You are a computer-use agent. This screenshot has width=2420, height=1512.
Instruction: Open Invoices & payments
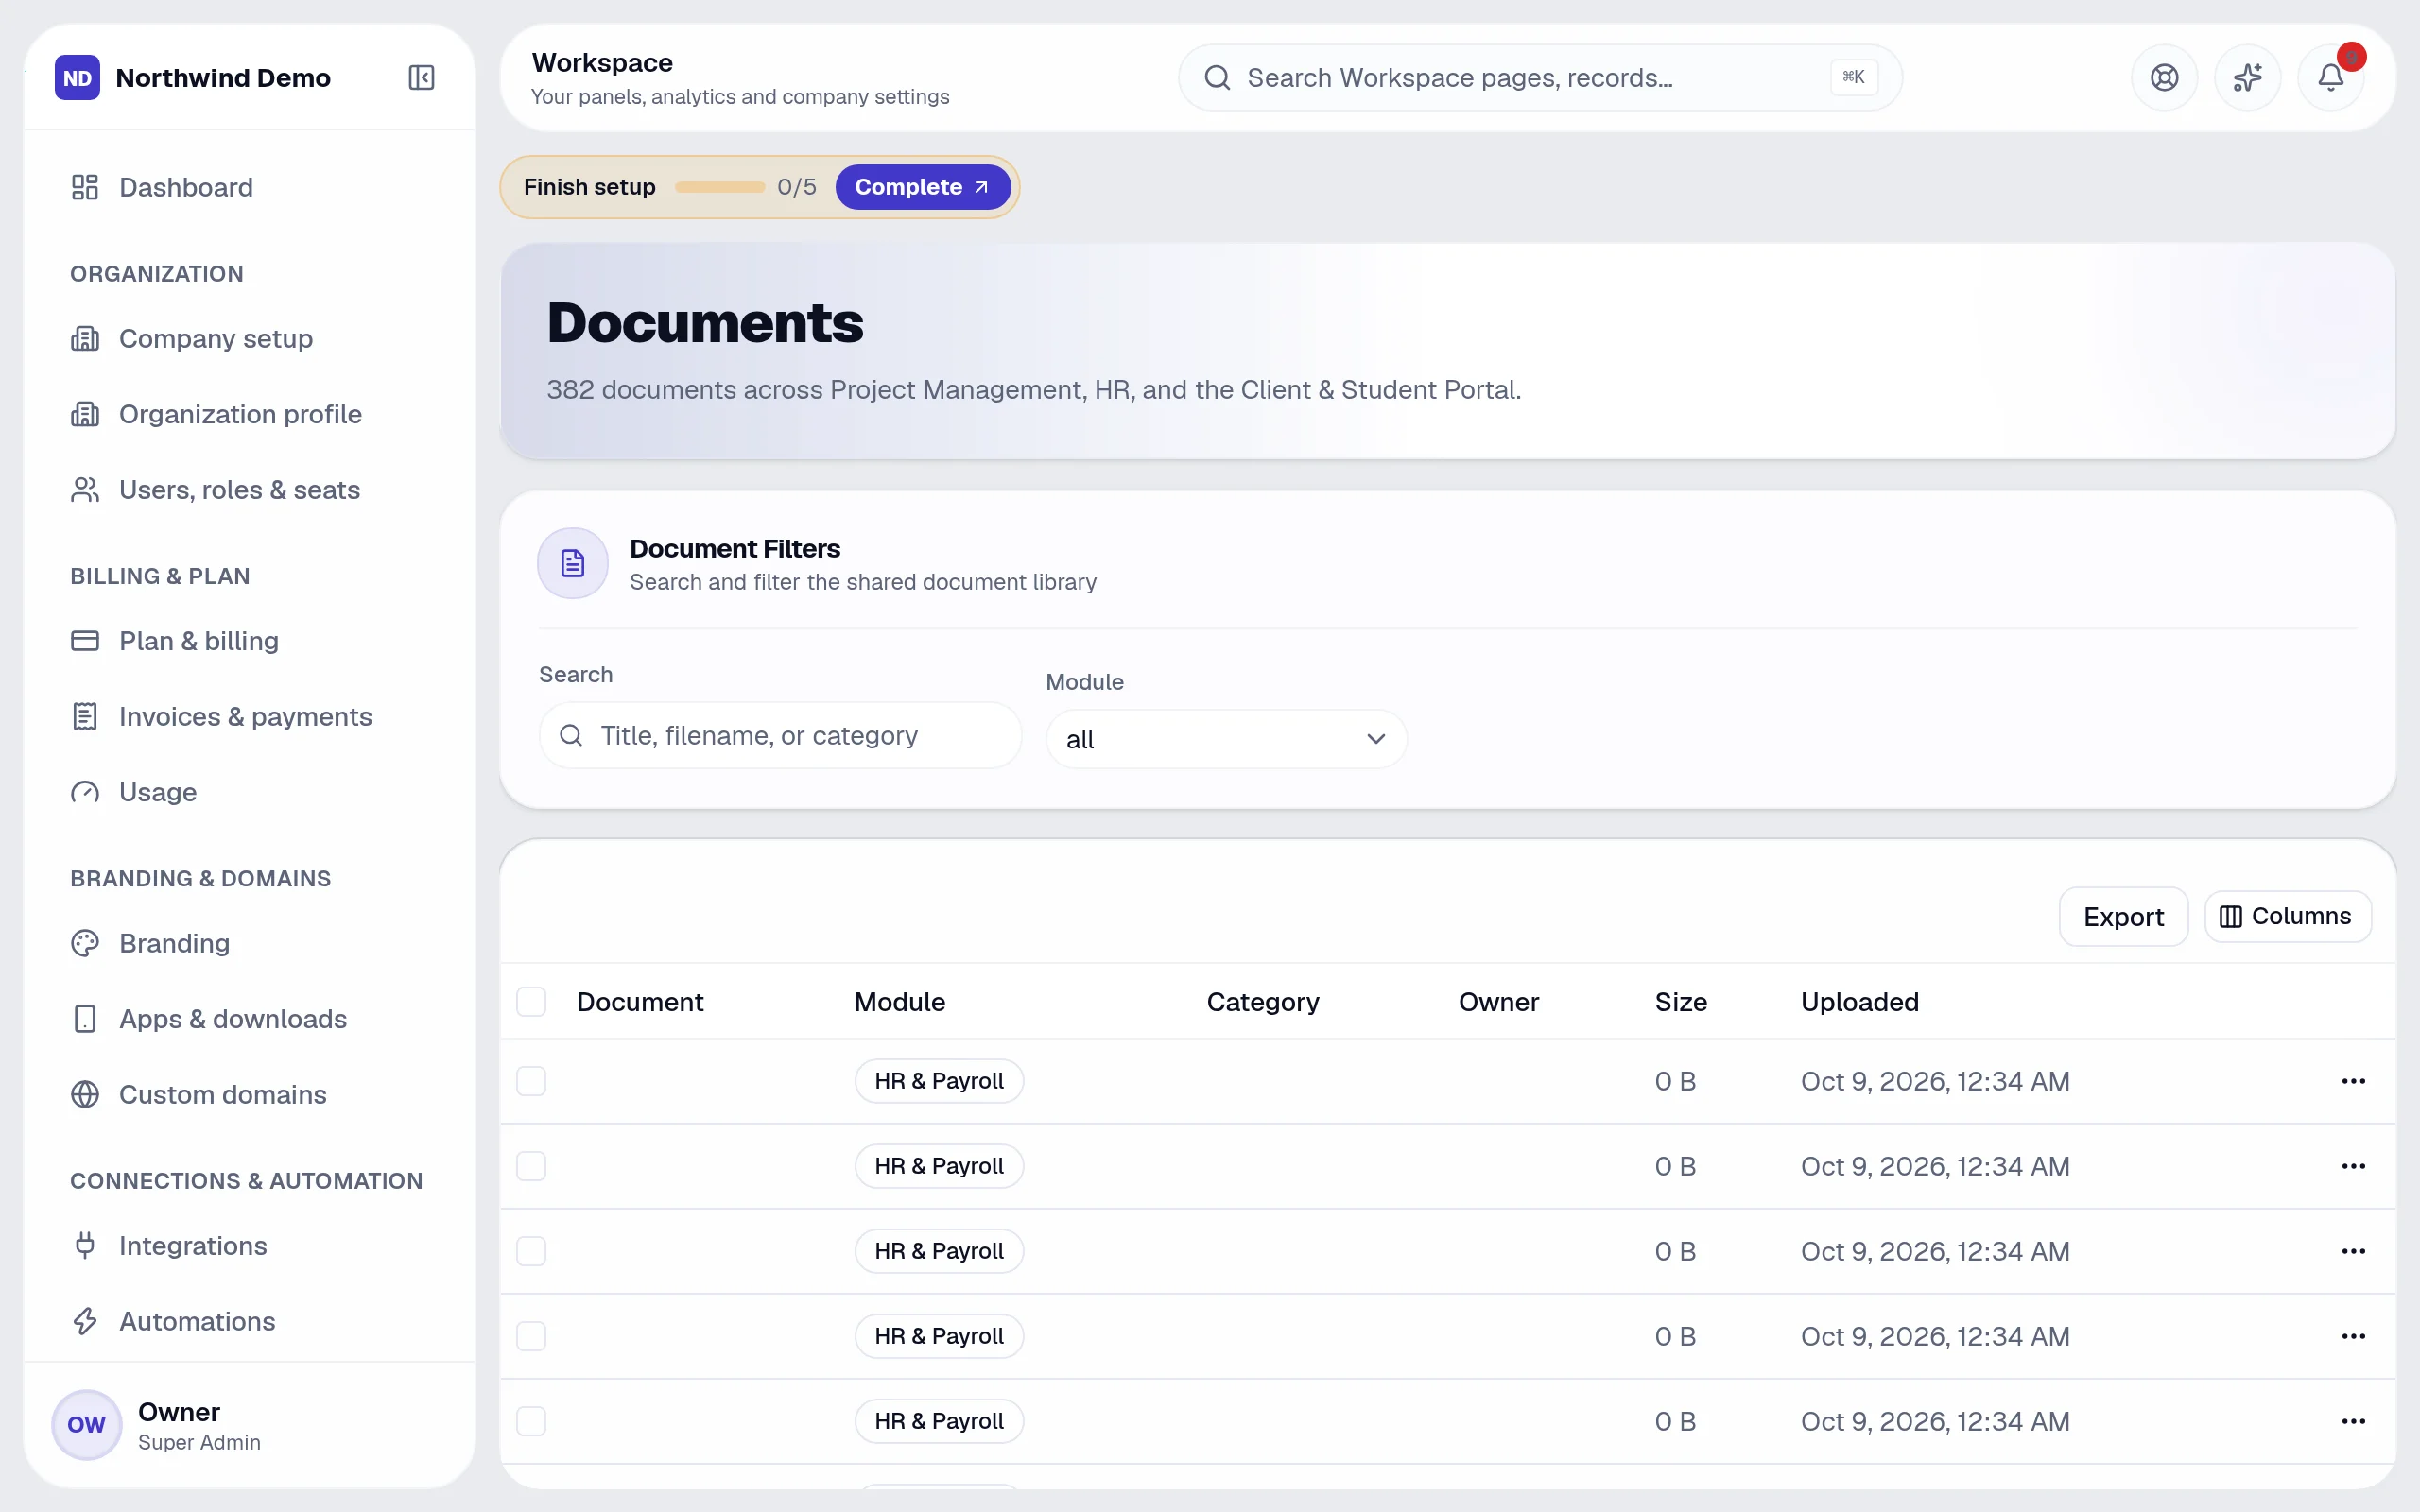[x=249, y=716]
